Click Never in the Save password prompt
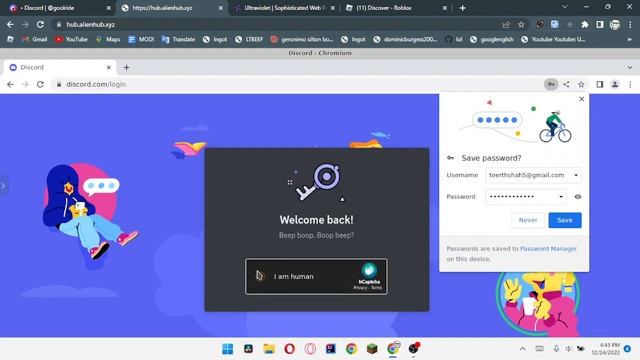 point(528,220)
